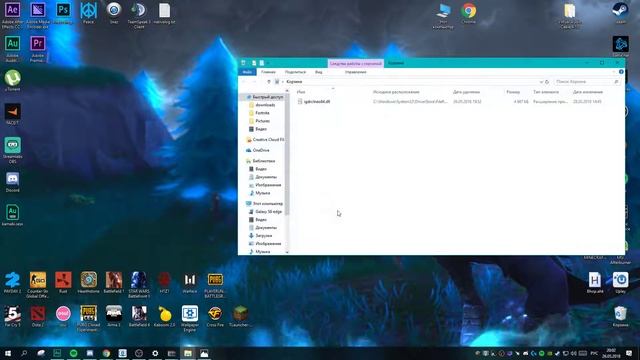Viewport: 640px width, 360px height.
Task: Go up one folder level in Explorer
Action: click(x=269, y=82)
